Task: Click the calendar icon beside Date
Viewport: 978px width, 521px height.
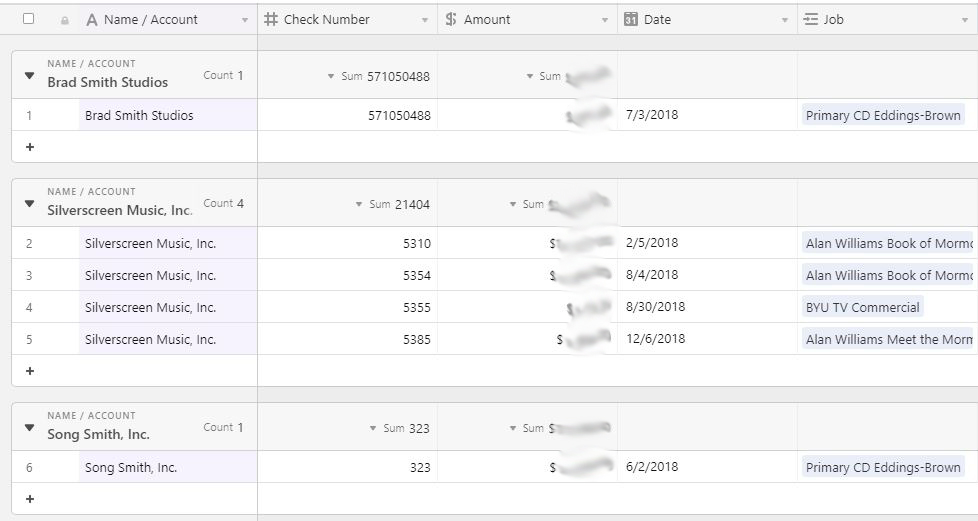Action: [631, 19]
